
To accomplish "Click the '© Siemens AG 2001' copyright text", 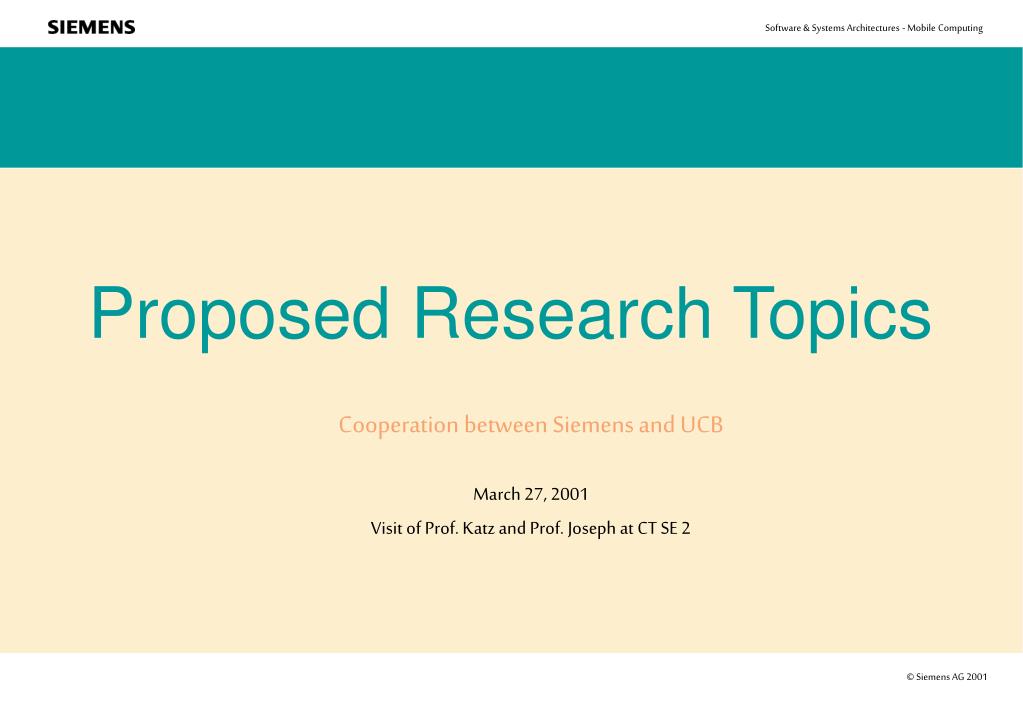I will point(947,677).
